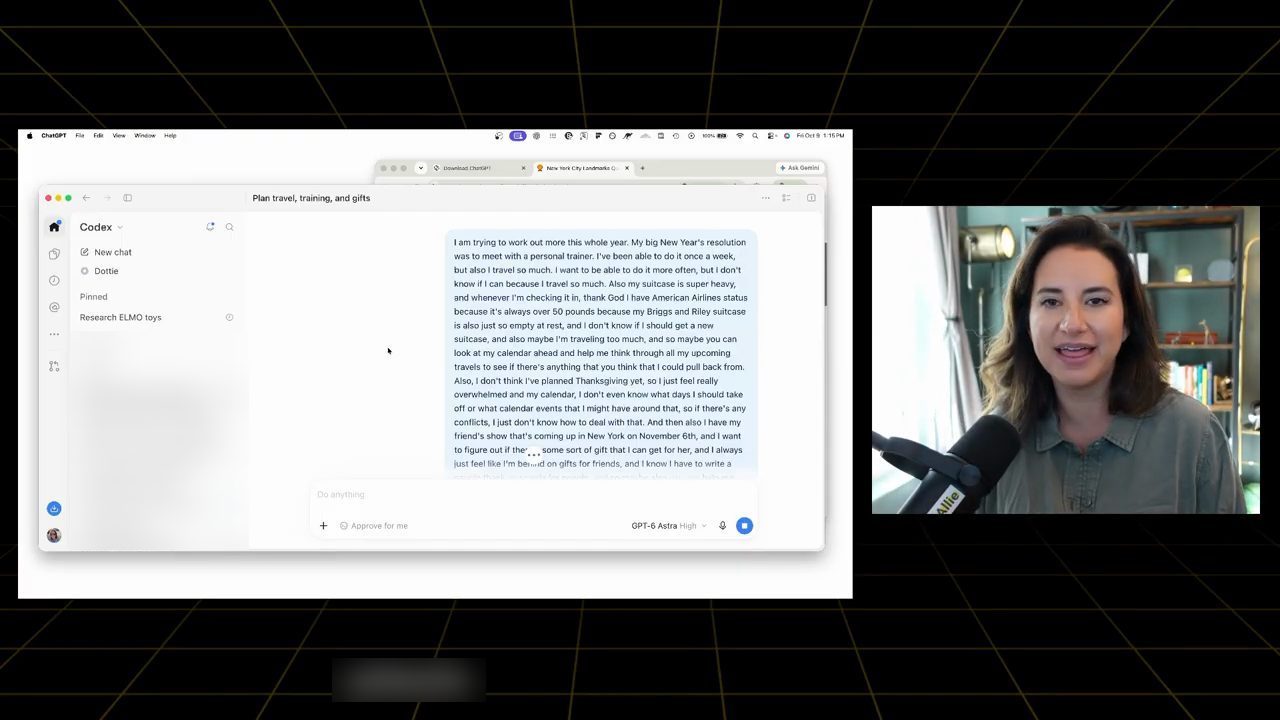Open the user profile avatar
This screenshot has height=720, width=1280.
[54, 535]
